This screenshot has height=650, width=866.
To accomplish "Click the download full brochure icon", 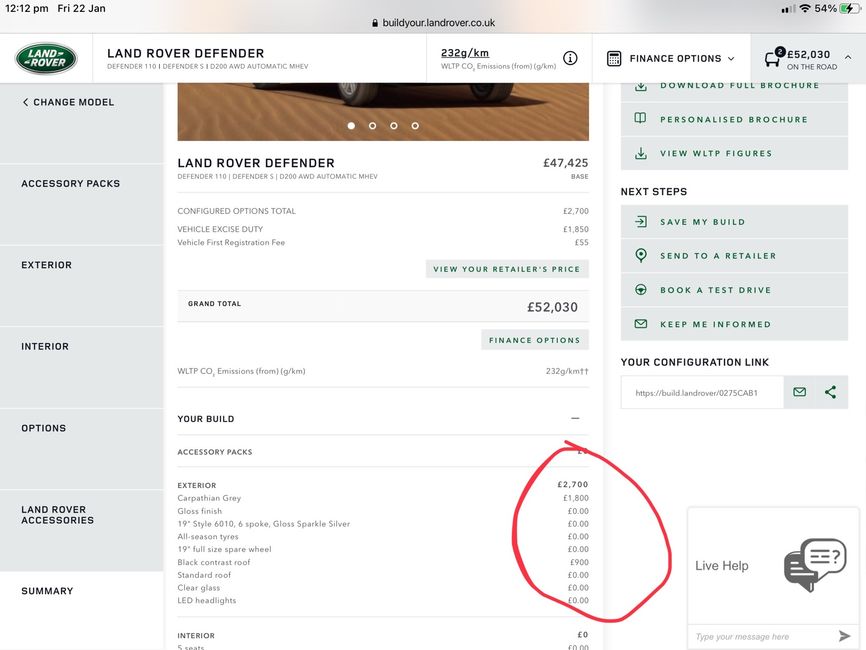I will (641, 86).
